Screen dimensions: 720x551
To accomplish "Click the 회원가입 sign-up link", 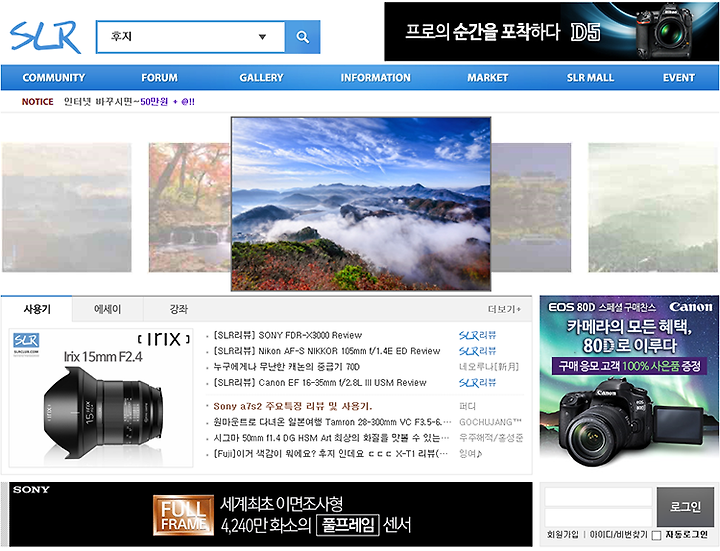I will tap(562, 534).
